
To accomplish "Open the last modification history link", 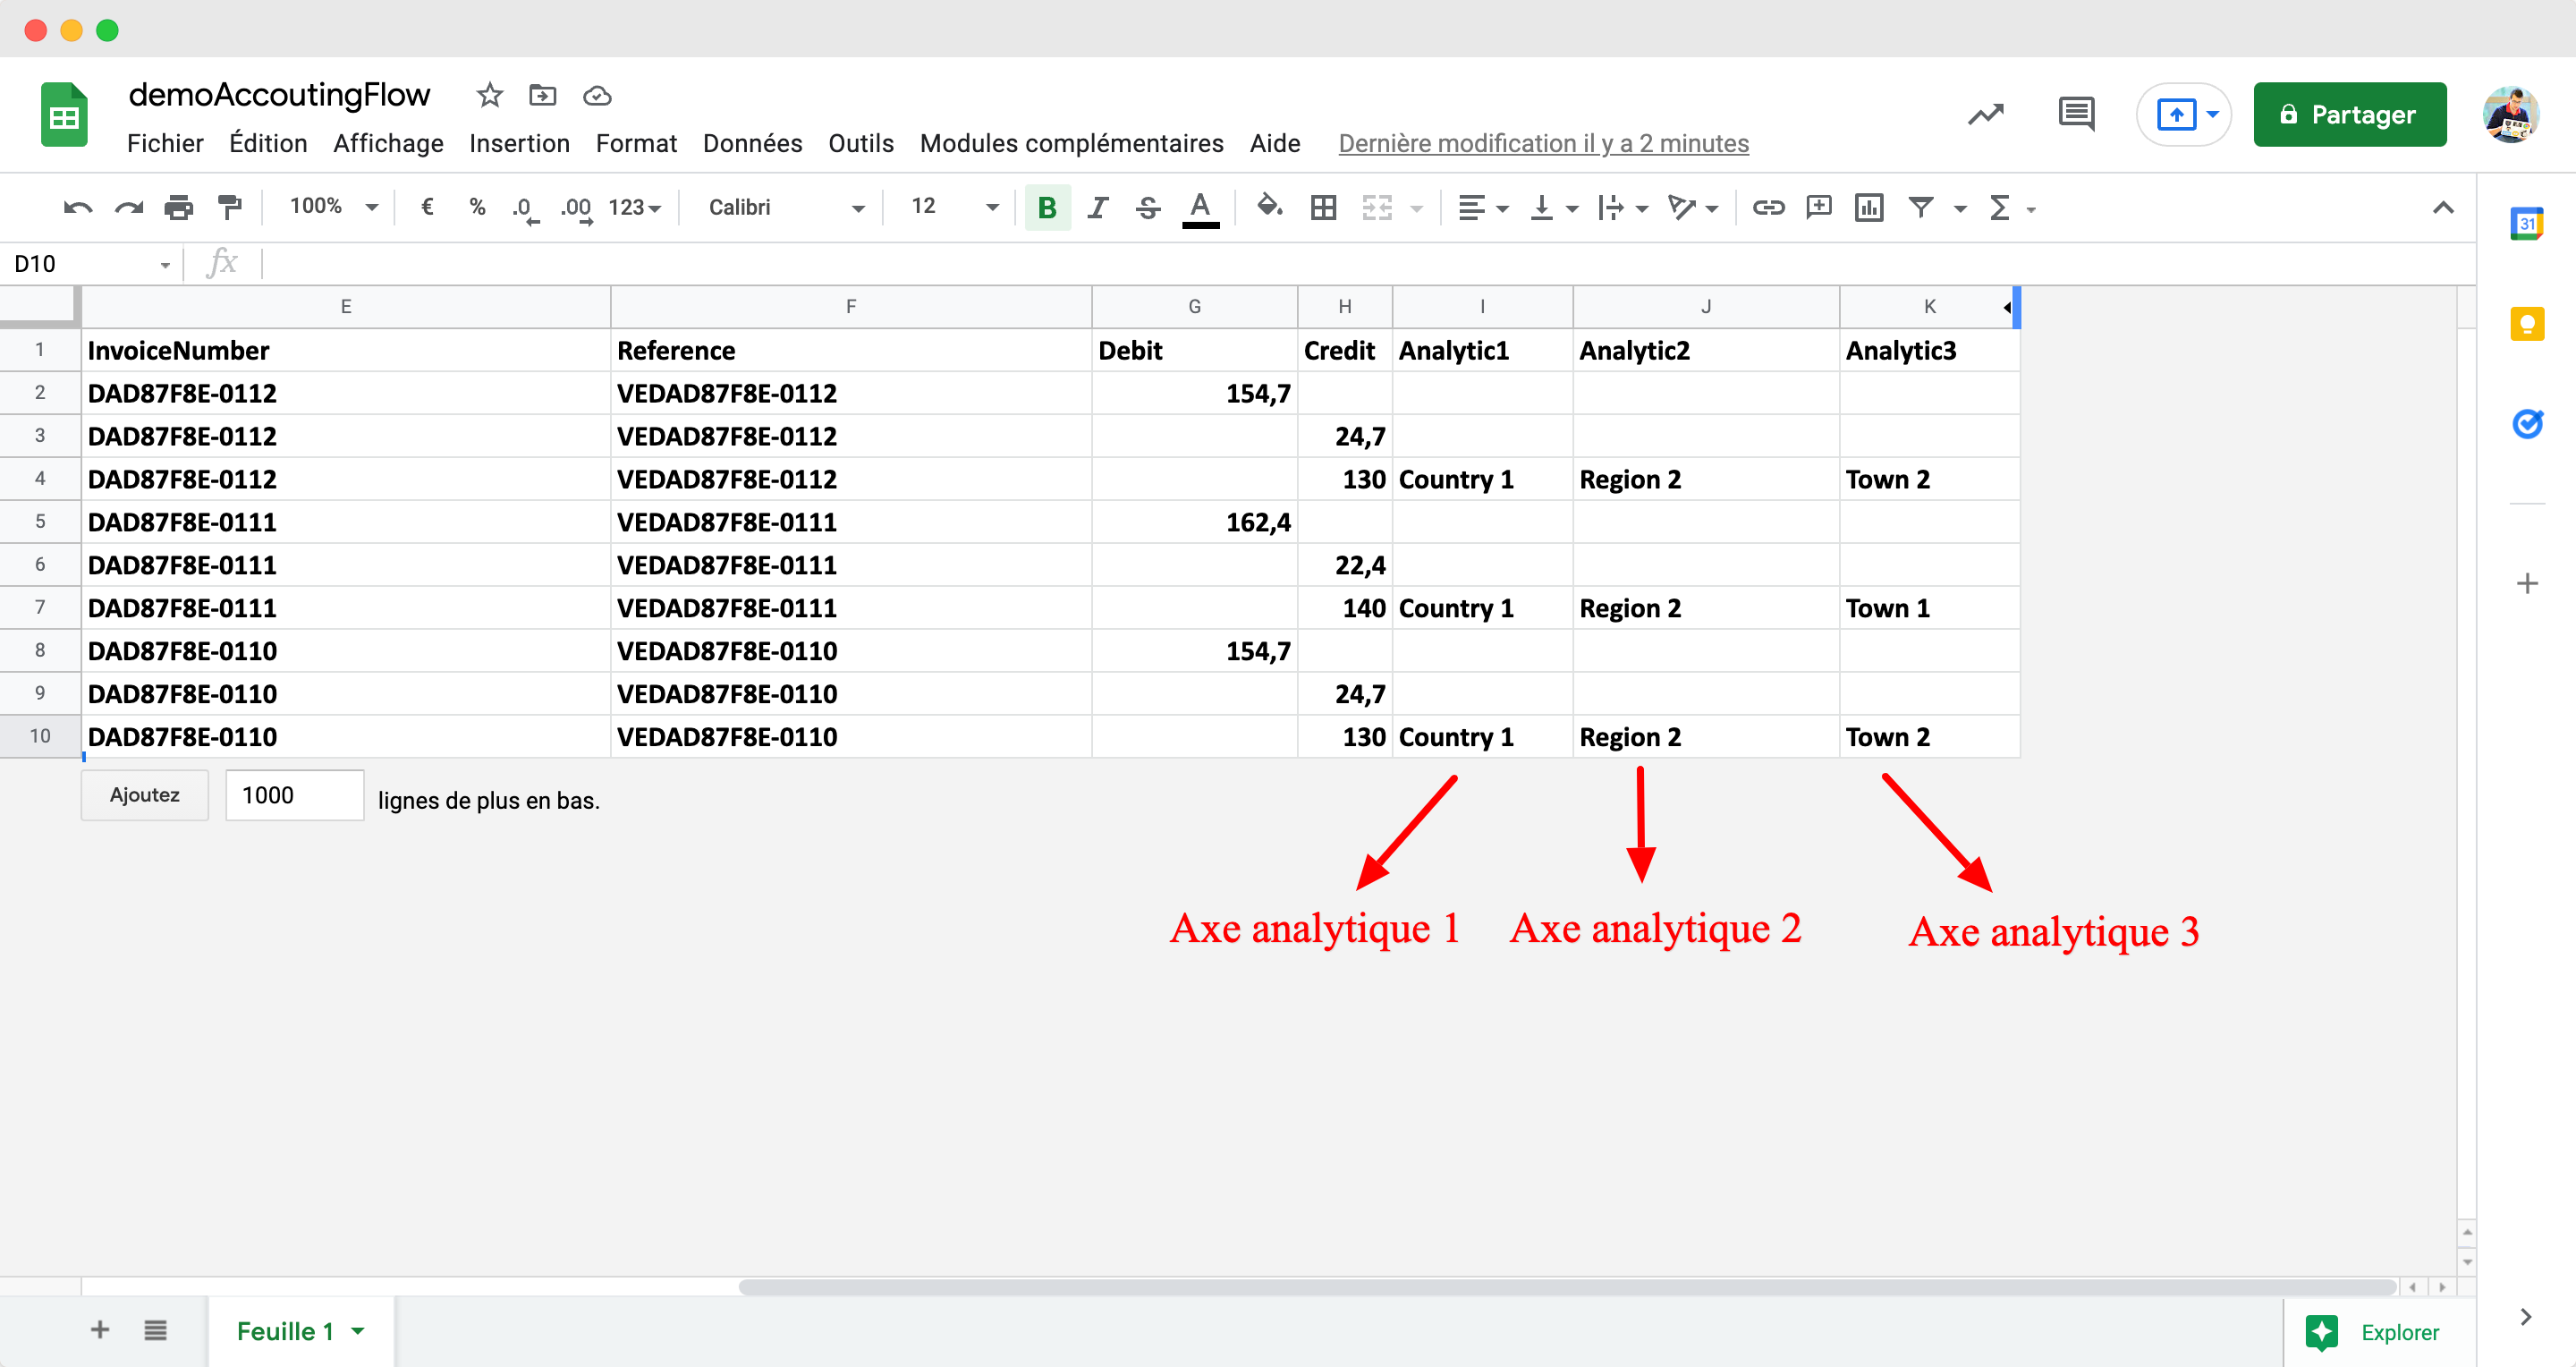I will 1543,144.
